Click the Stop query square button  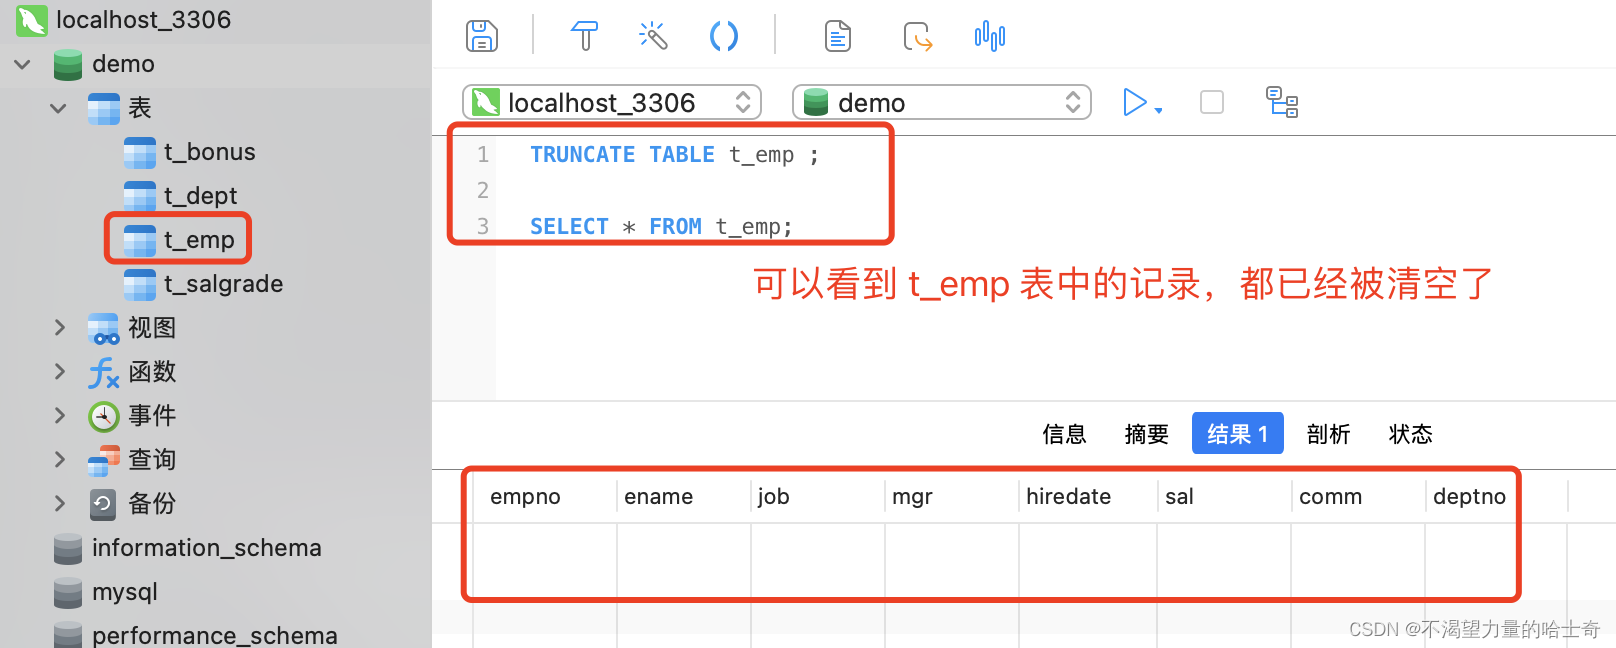click(x=1212, y=102)
